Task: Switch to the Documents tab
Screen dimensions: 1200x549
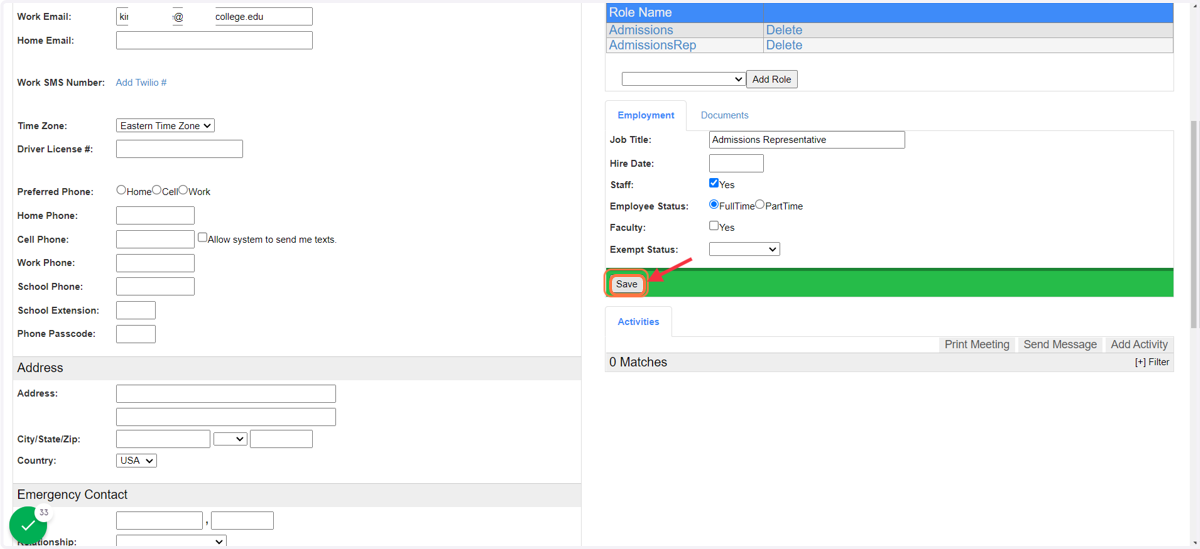Action: 724,115
